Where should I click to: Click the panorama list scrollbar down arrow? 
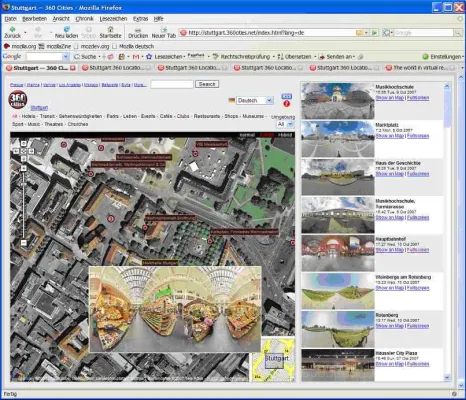[x=447, y=377]
